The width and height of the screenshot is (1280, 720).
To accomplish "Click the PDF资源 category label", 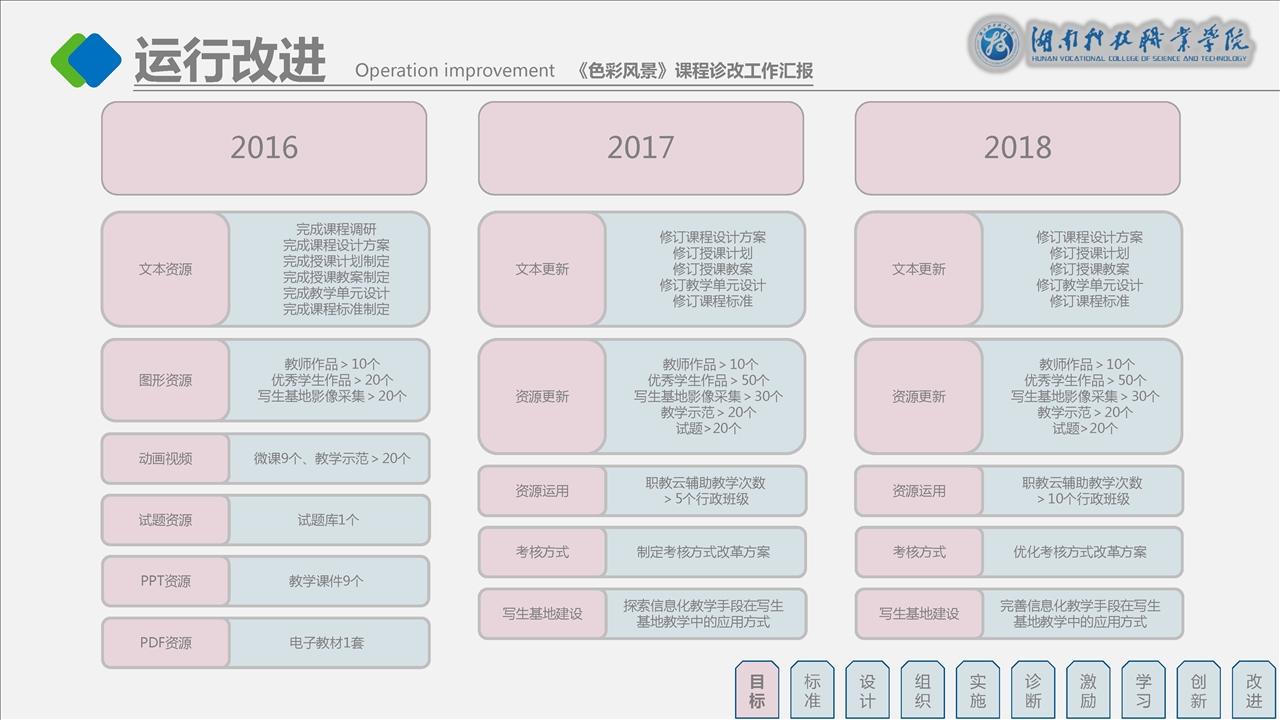I will [166, 643].
